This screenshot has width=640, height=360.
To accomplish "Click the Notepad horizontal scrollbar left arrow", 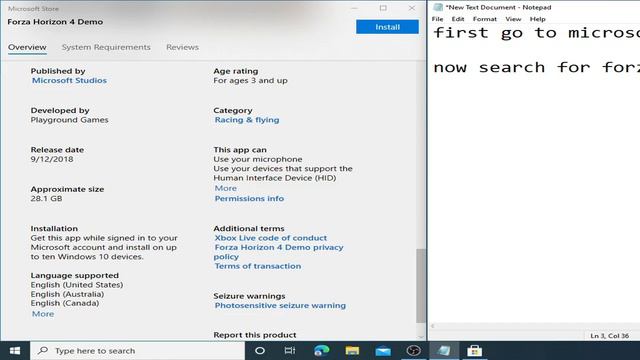I will (x=433, y=326).
